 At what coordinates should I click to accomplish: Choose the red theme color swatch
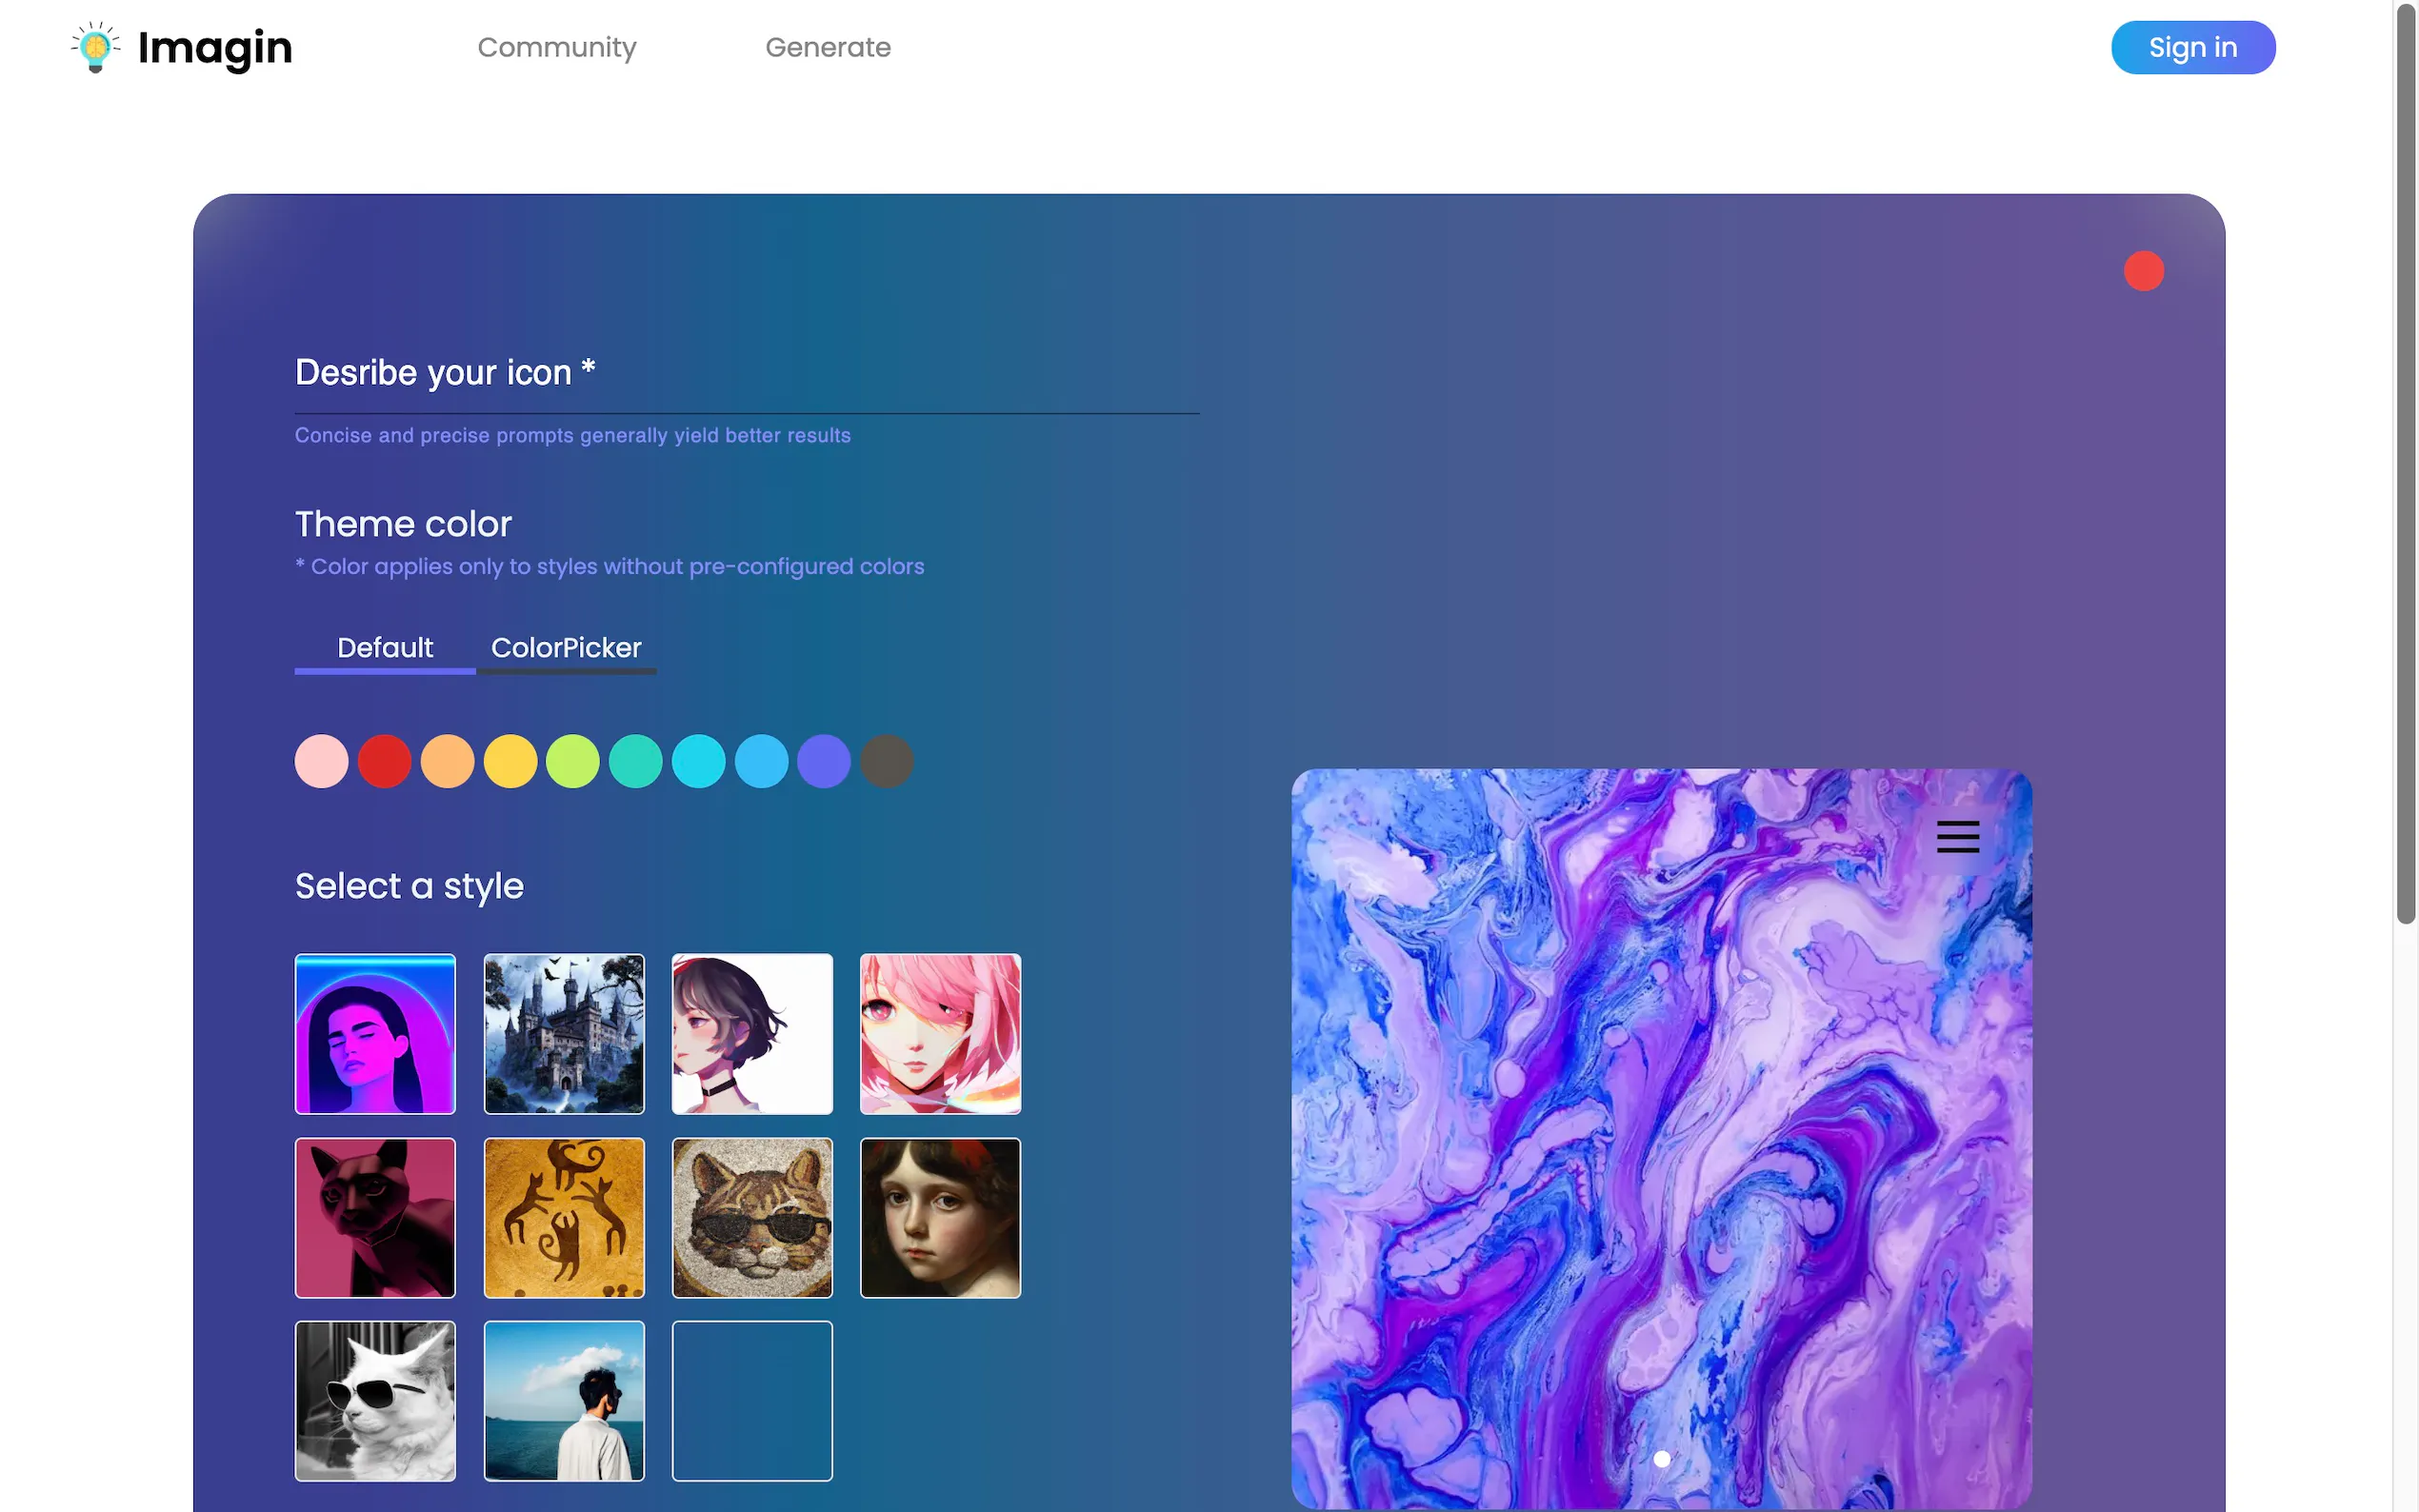click(384, 762)
